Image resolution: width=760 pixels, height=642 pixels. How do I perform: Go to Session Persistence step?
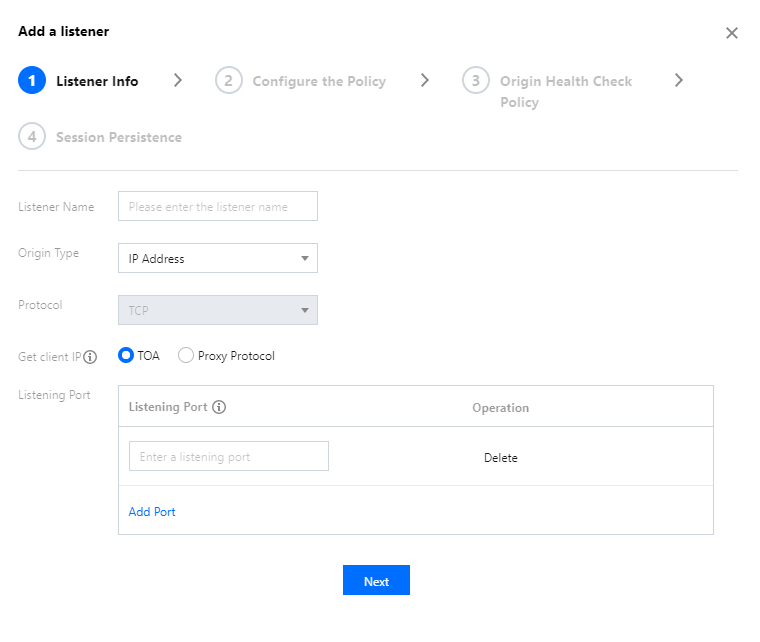pyautogui.click(x=118, y=137)
